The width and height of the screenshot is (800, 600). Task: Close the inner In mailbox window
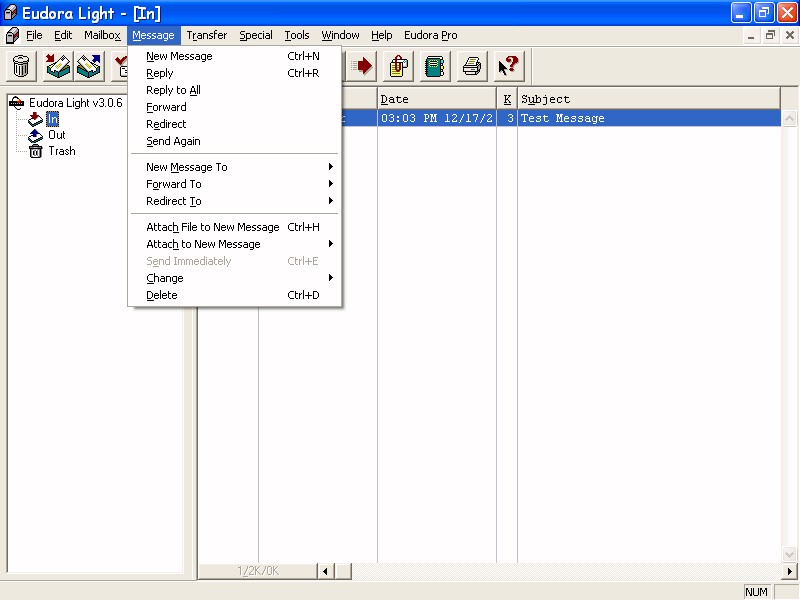point(790,36)
